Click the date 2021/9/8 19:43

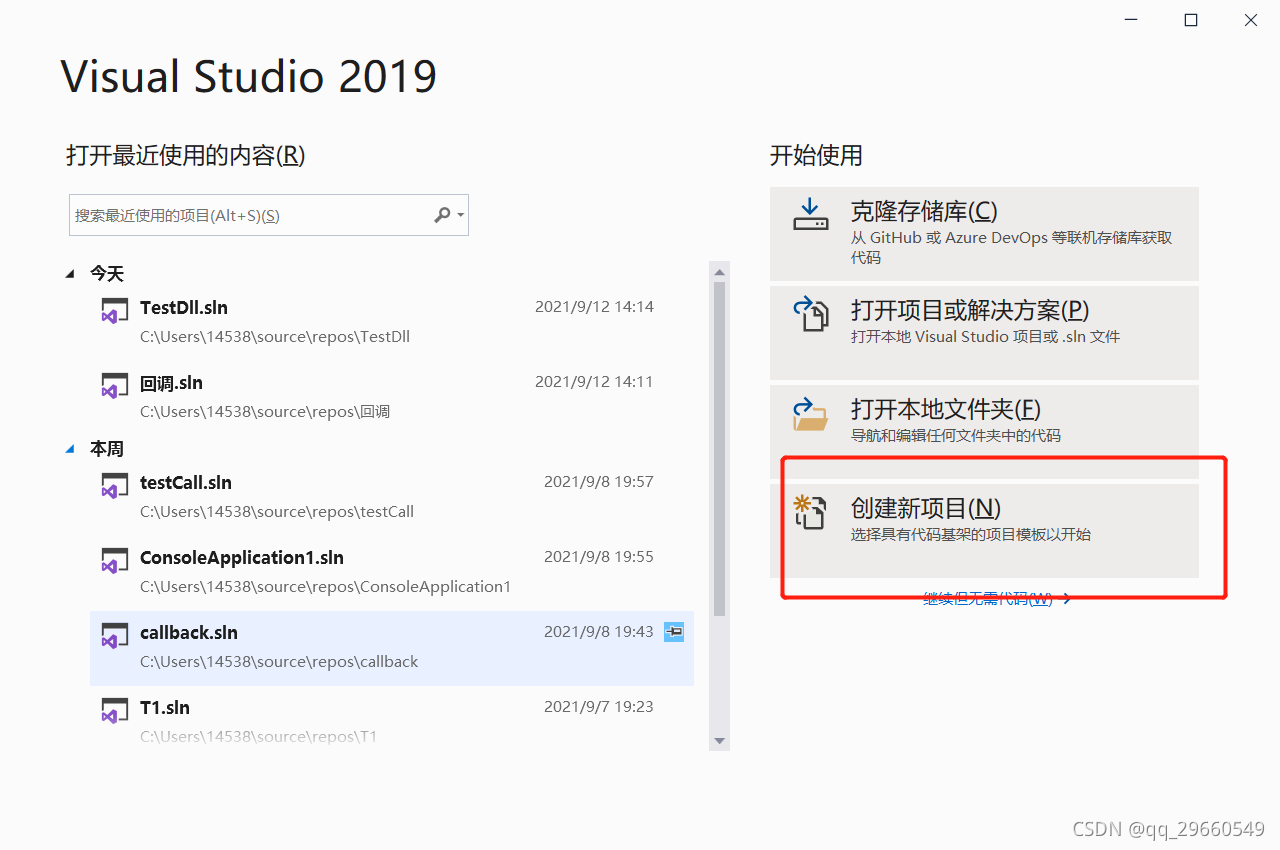click(599, 632)
